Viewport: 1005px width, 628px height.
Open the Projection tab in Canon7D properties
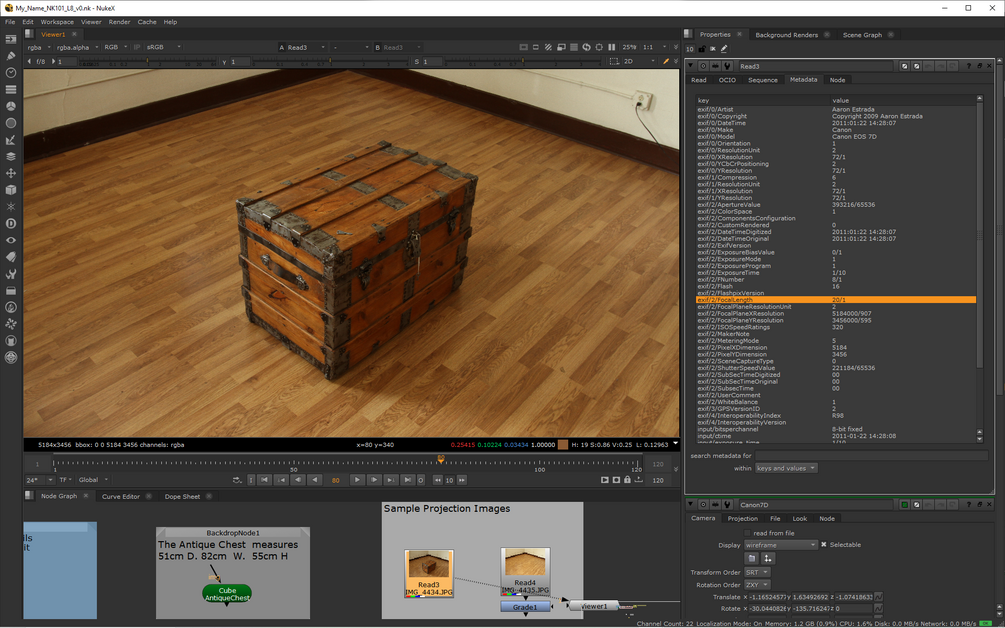click(x=742, y=518)
